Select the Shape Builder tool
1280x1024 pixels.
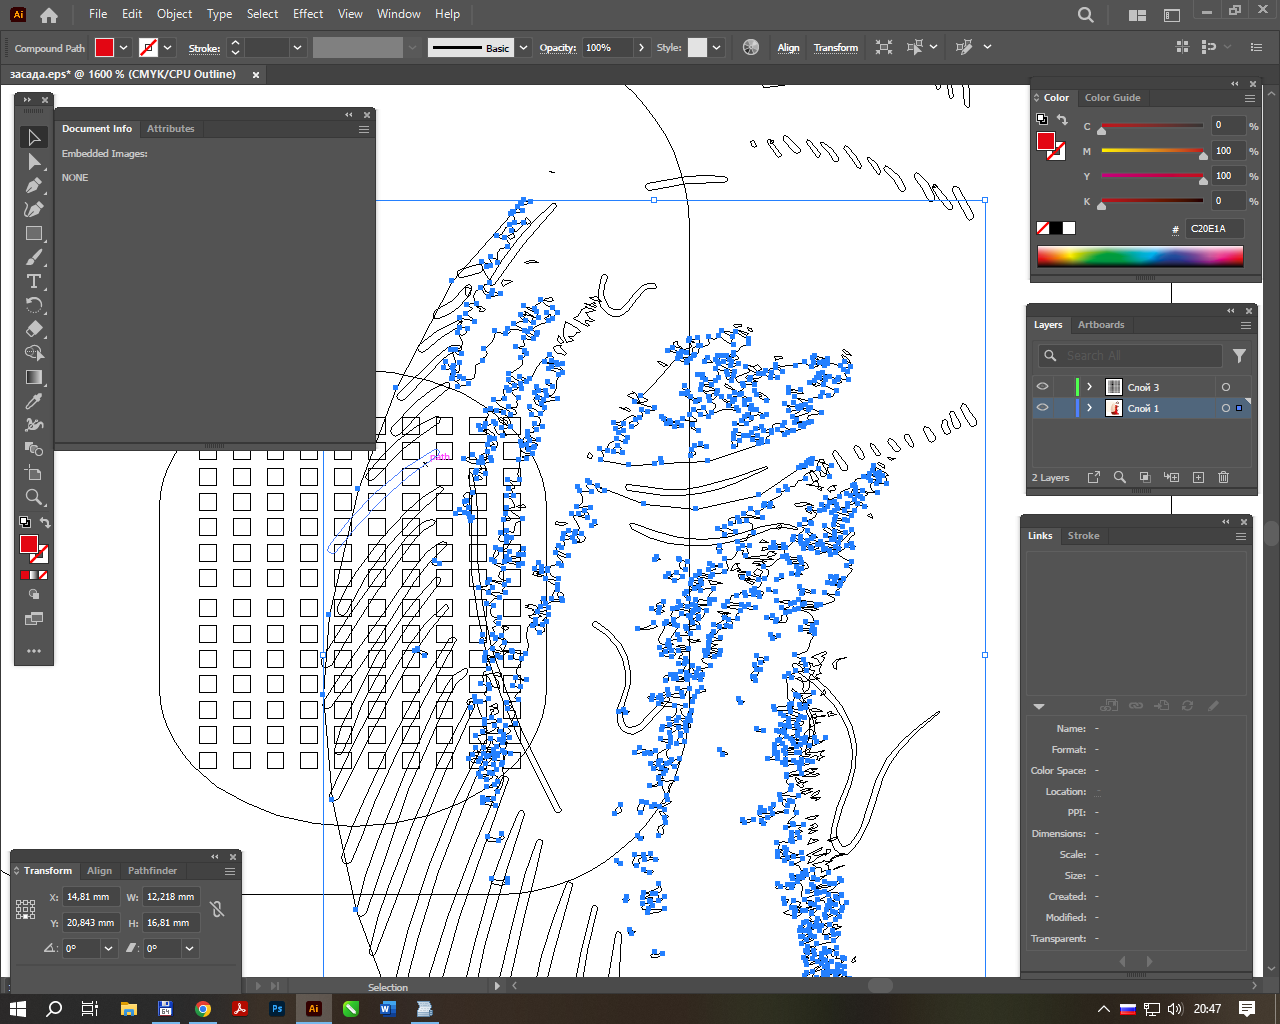click(34, 353)
